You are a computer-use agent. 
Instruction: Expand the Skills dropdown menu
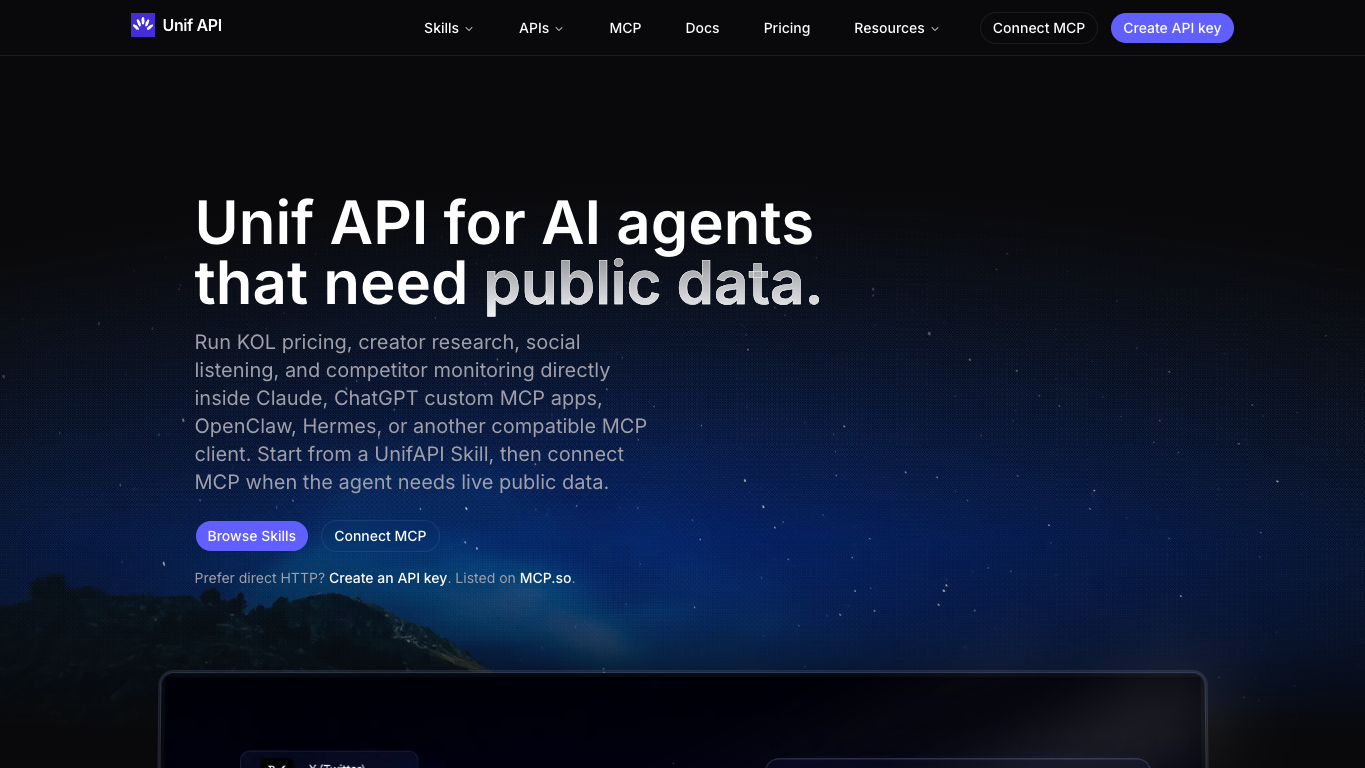point(448,28)
